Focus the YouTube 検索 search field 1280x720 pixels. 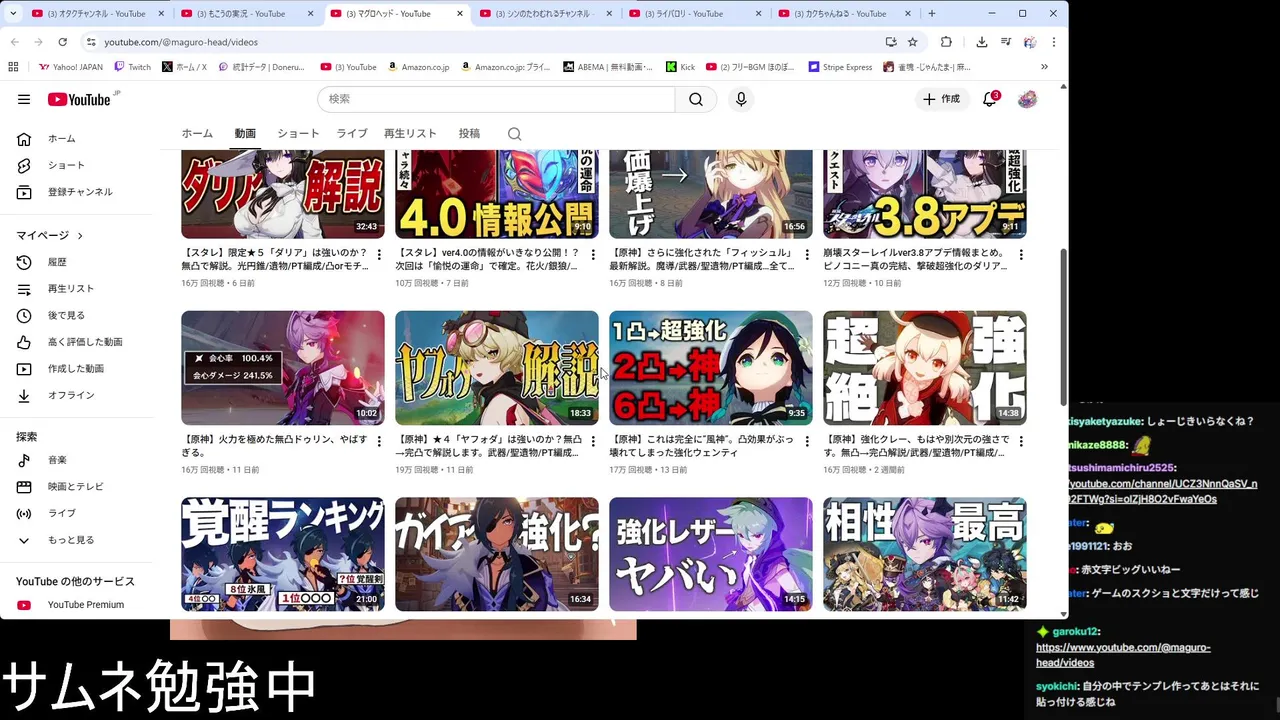coord(496,99)
